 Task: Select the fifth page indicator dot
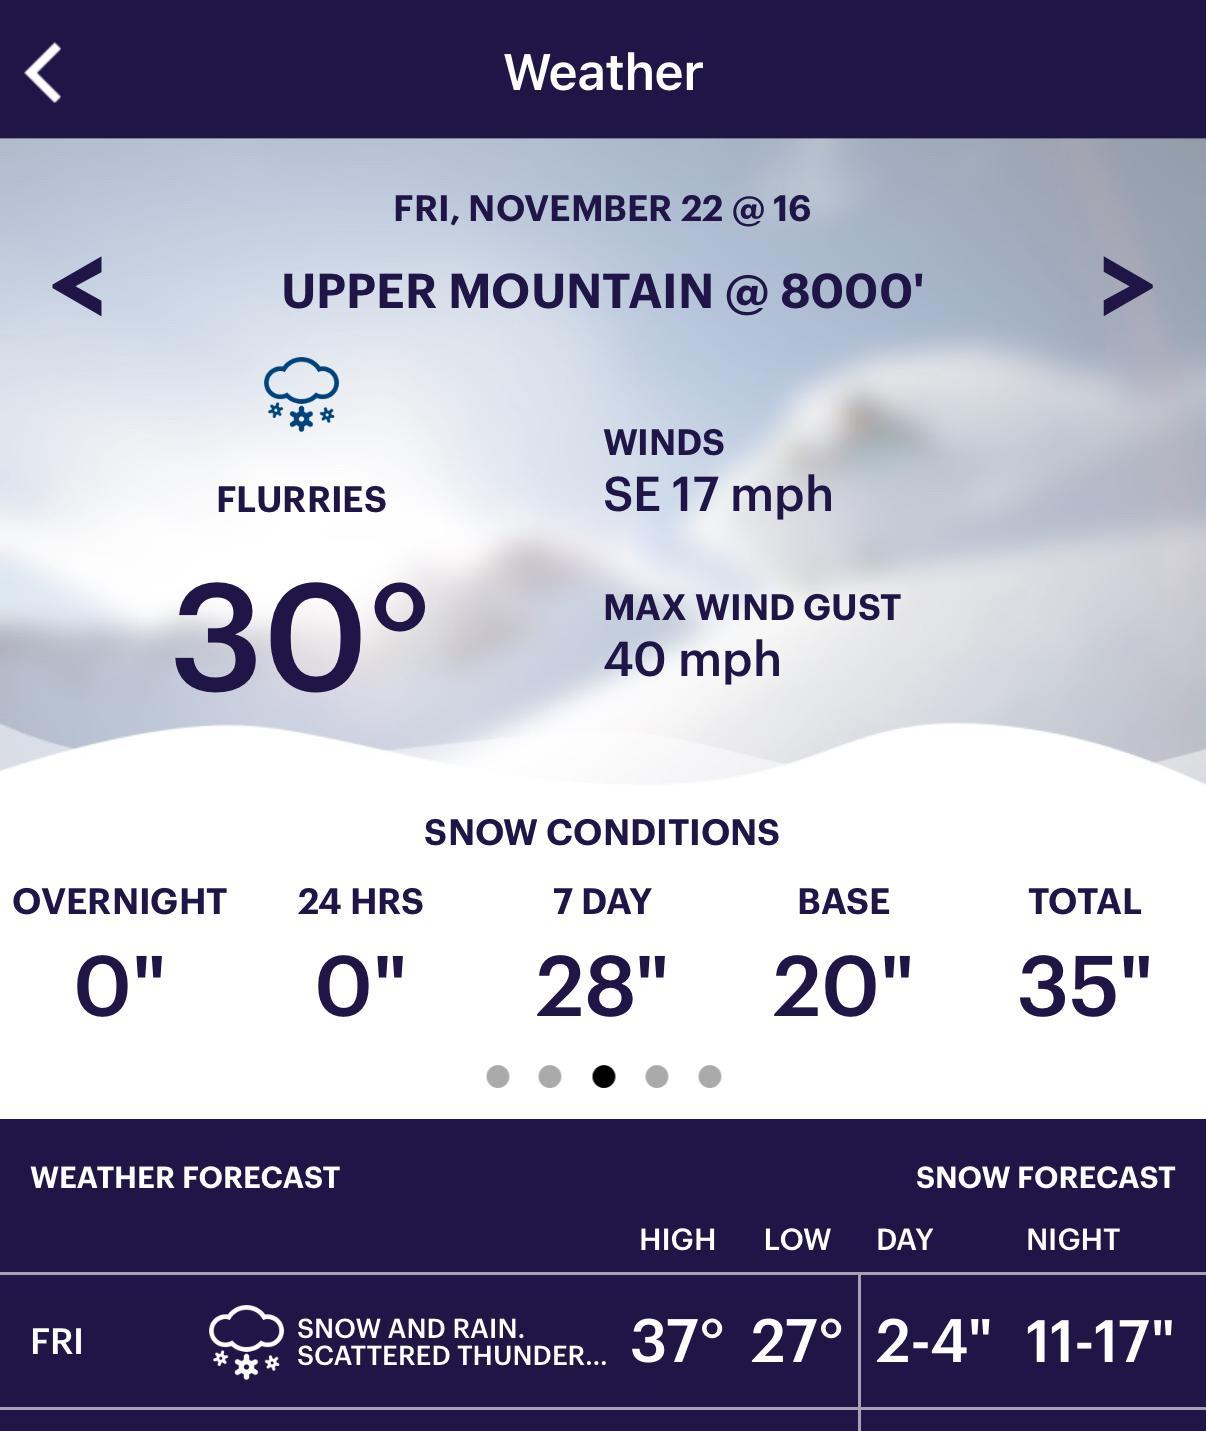click(709, 1076)
